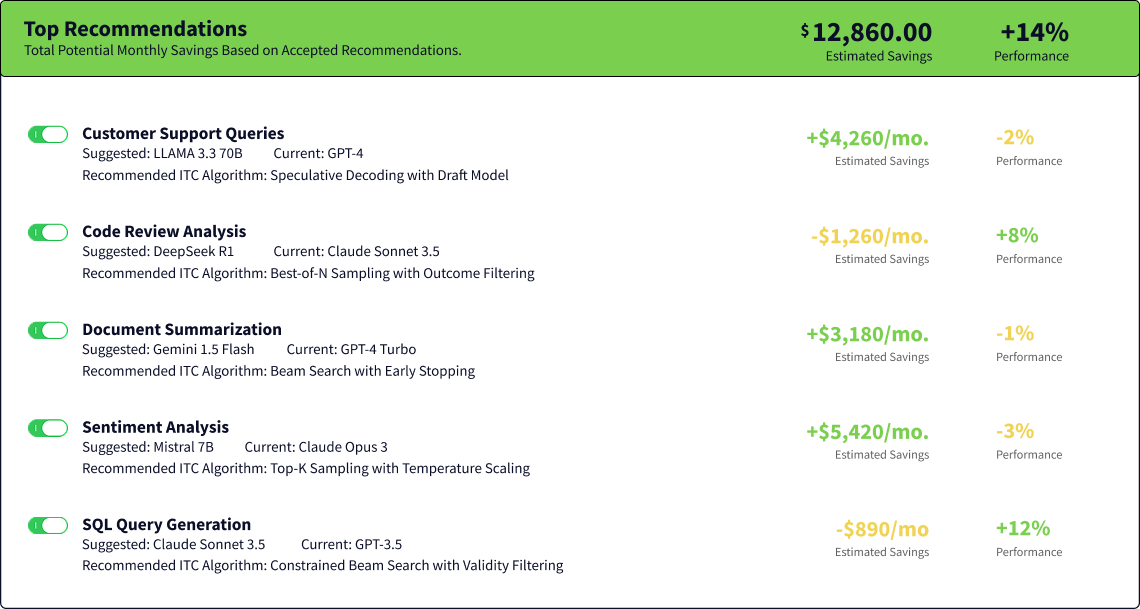Select the Customer Support Queries title
Screen dimensions: 1140x609
pyautogui.click(x=183, y=134)
